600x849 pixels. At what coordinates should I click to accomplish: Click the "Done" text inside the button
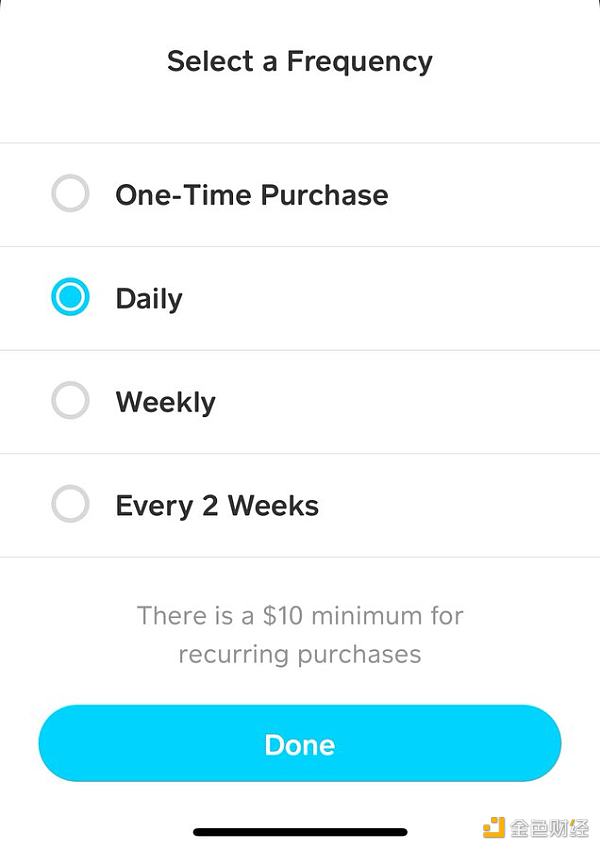pyautogui.click(x=299, y=744)
